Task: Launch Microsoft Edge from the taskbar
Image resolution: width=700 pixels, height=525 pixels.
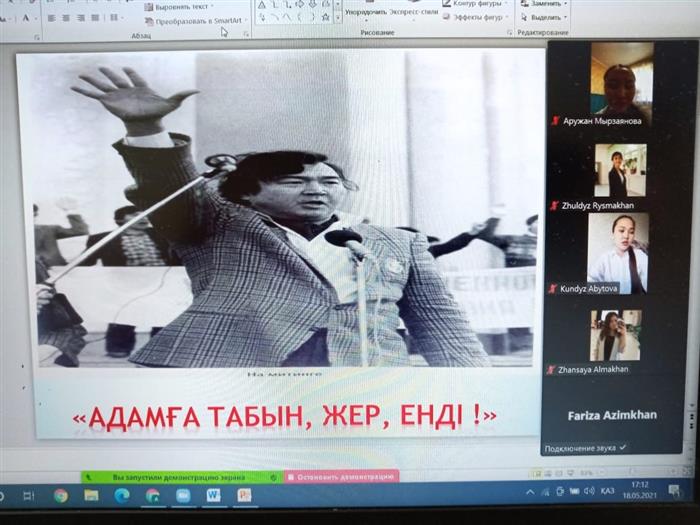Action: click(122, 495)
